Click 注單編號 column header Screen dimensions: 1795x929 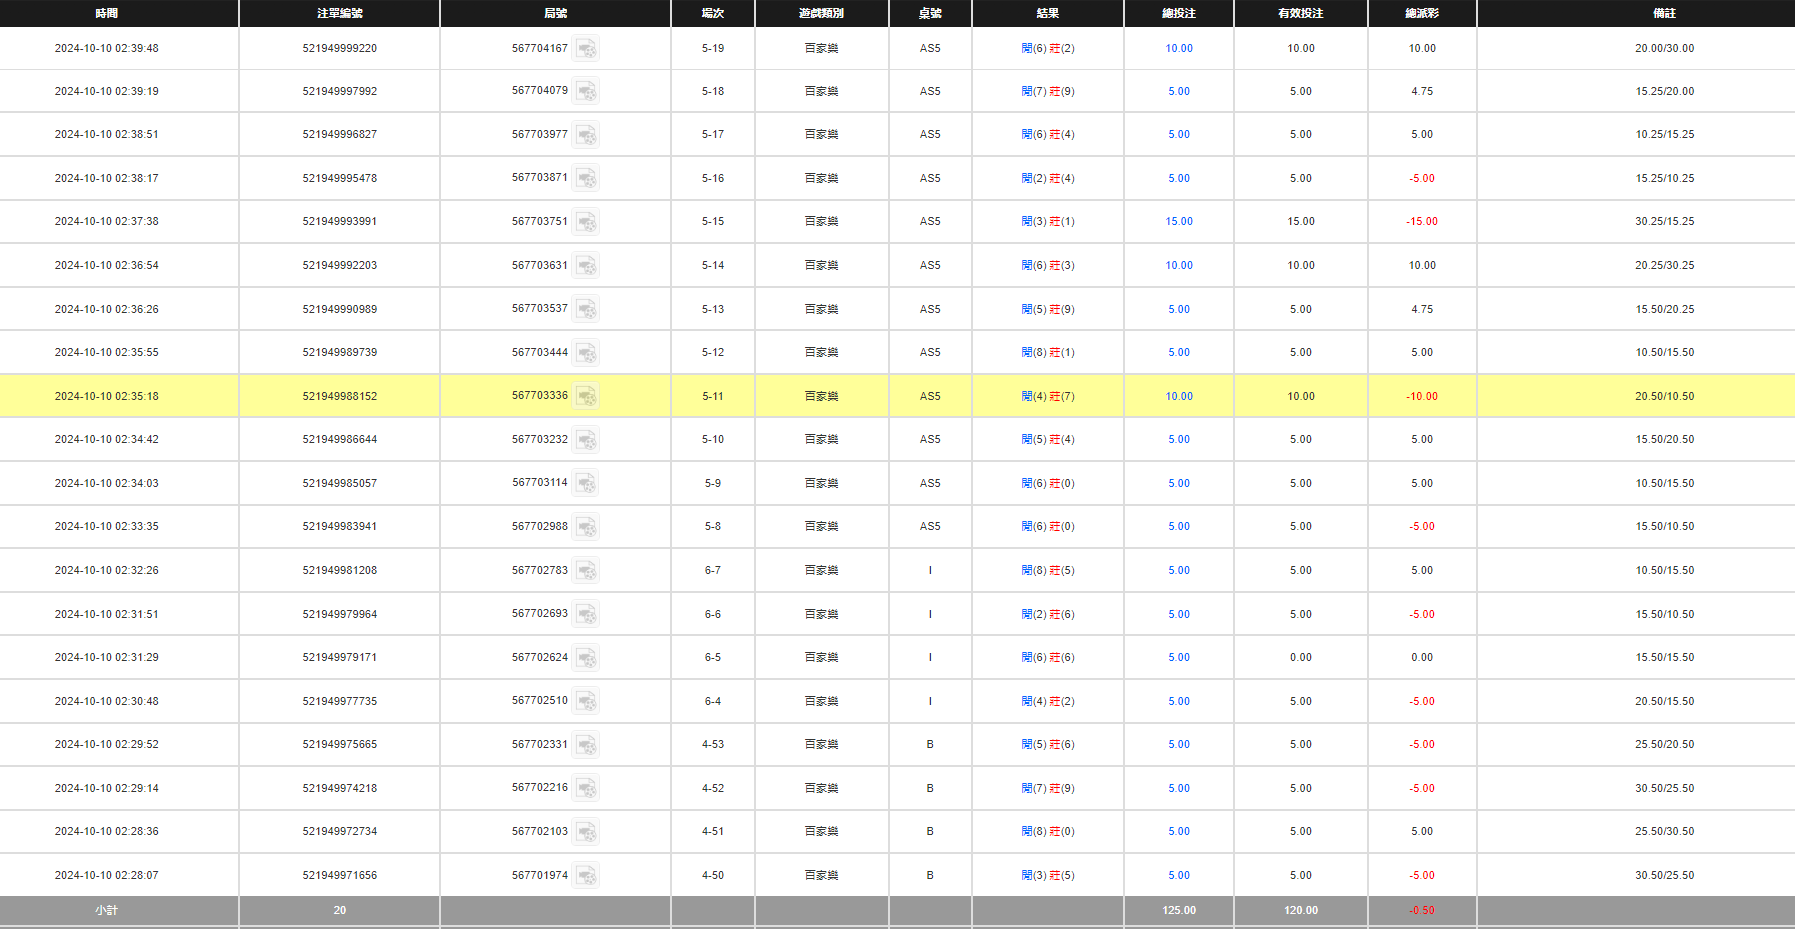coord(339,13)
